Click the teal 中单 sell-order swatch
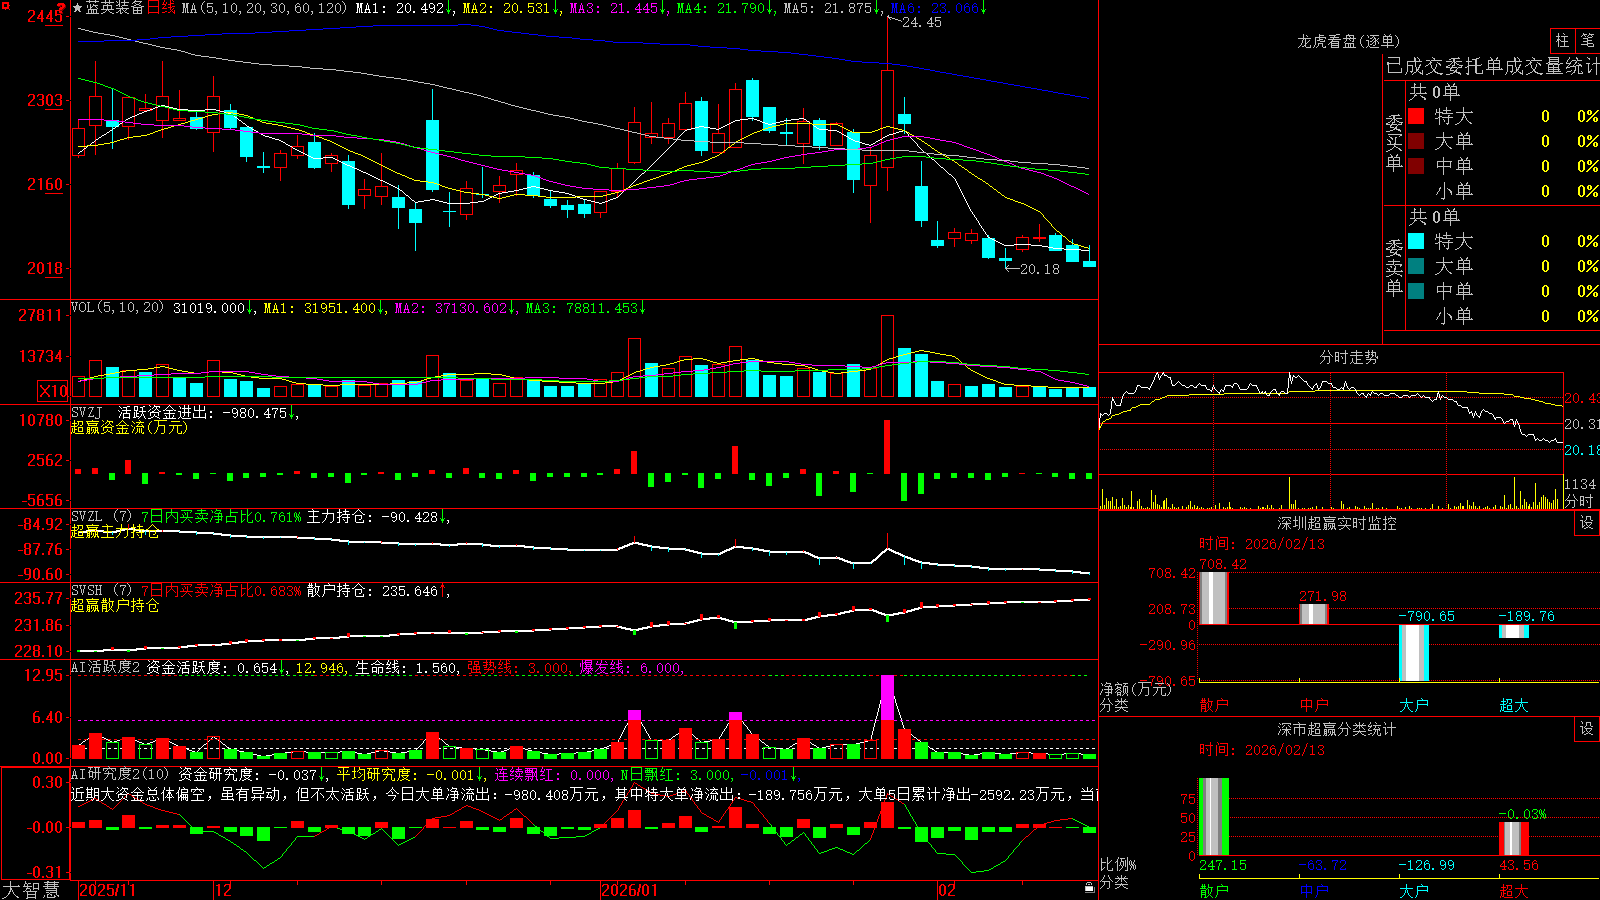 [x=1416, y=291]
